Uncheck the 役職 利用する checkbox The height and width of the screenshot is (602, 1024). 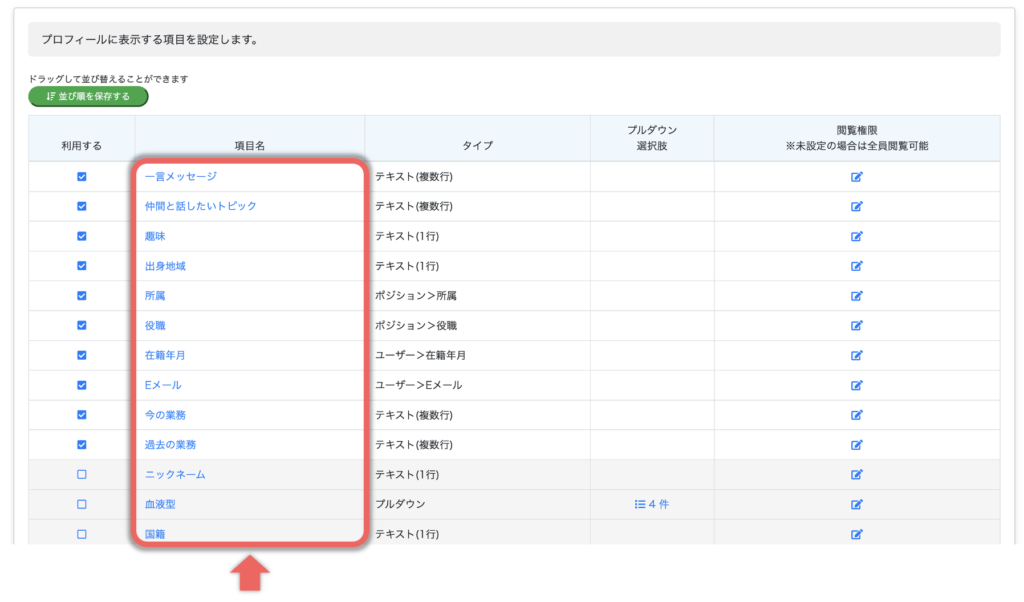pyautogui.click(x=82, y=326)
